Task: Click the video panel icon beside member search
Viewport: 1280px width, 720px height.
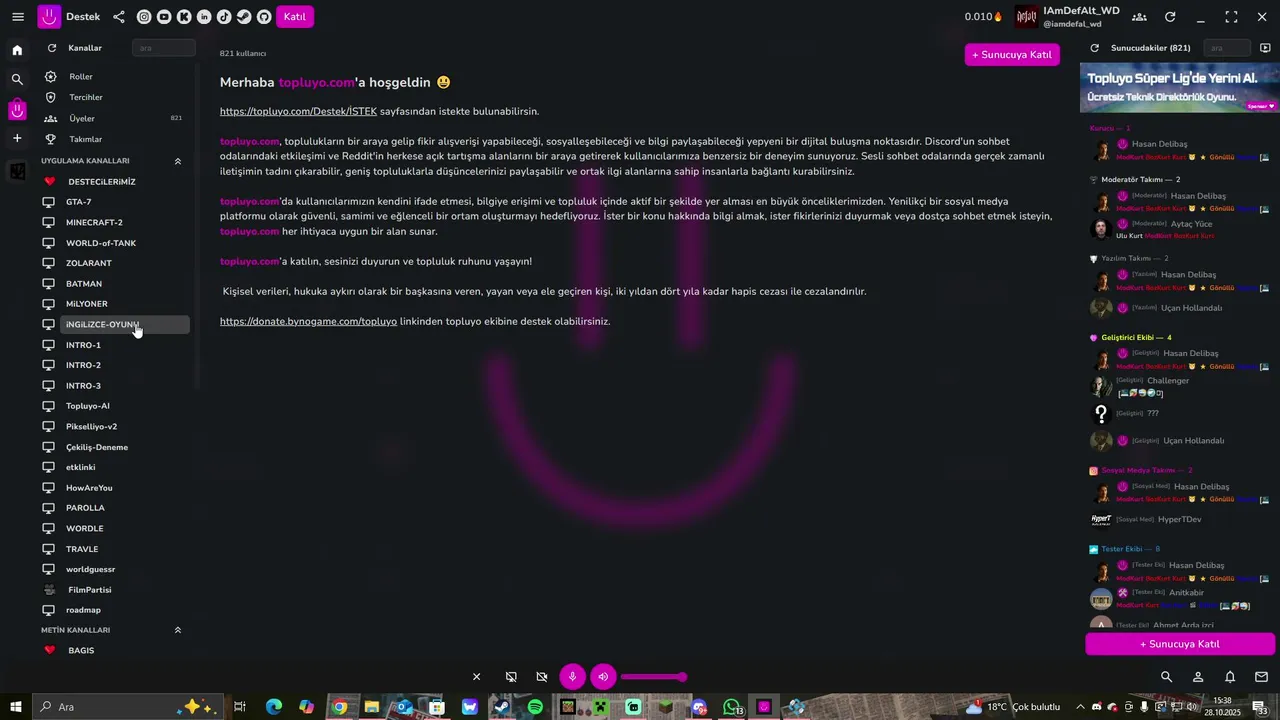Action: 1265,48
